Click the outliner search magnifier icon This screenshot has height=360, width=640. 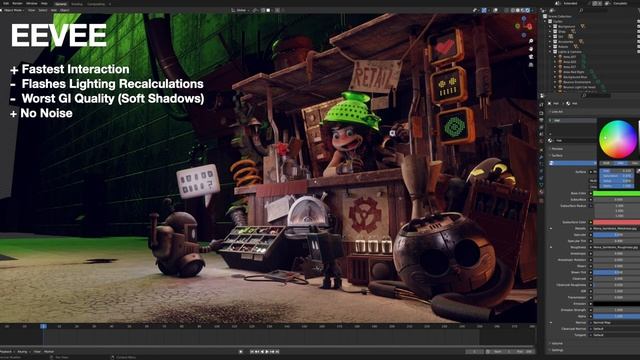tap(581, 10)
